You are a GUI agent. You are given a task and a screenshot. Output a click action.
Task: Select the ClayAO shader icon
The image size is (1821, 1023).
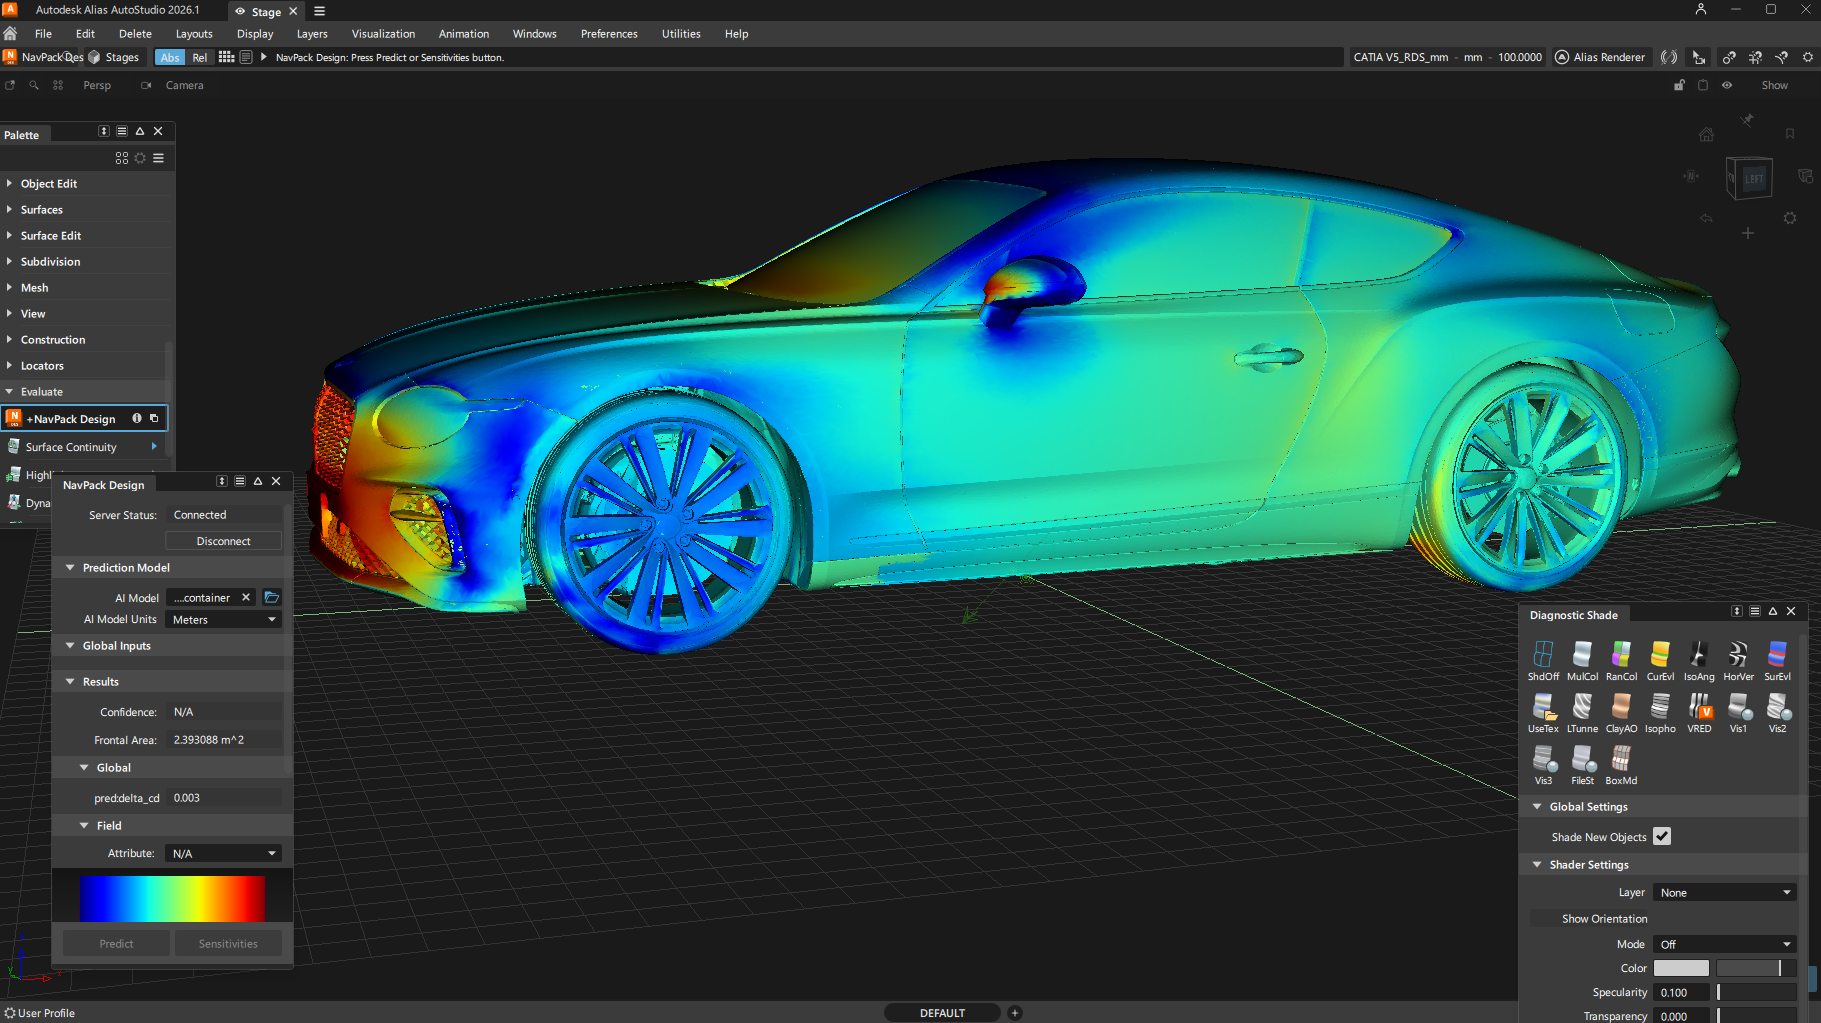pyautogui.click(x=1621, y=708)
